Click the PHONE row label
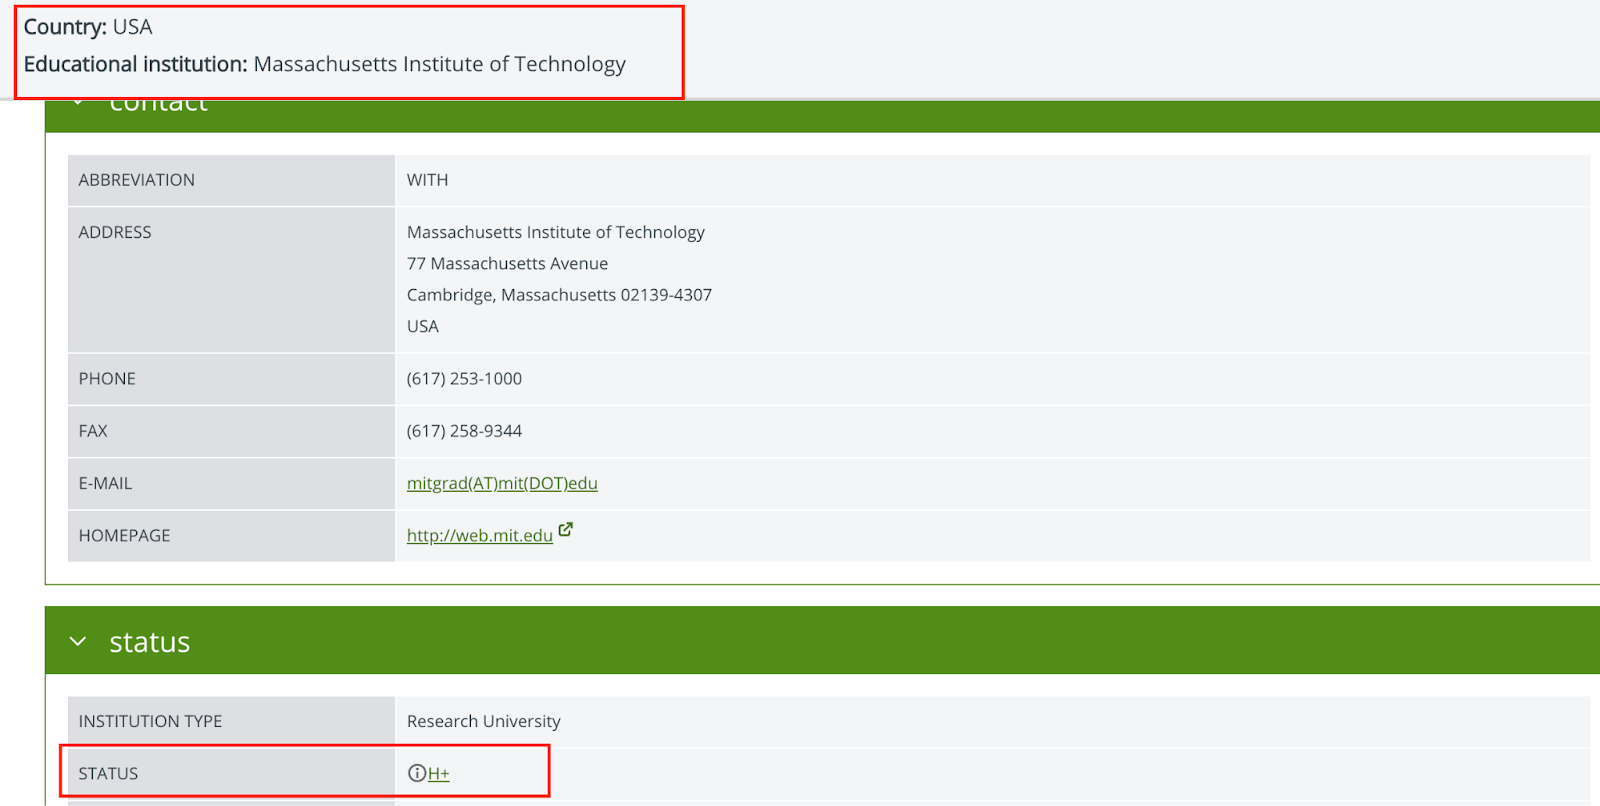1600x806 pixels. tap(107, 379)
